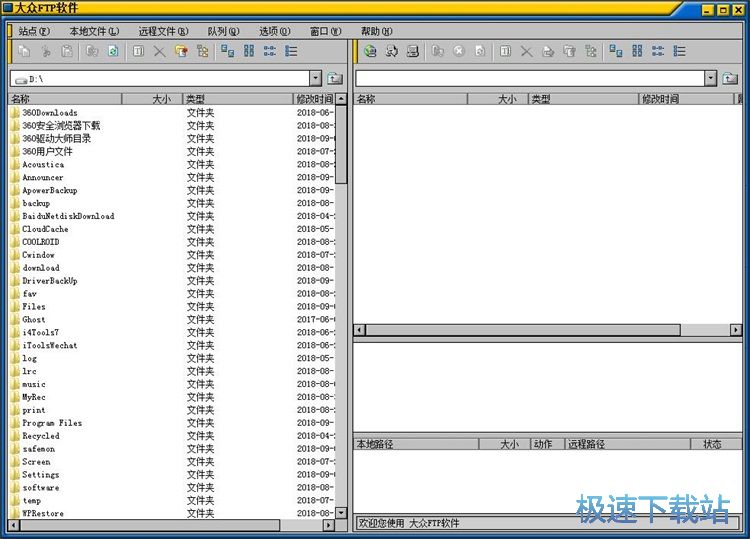750x539 pixels.
Task: Open the 选项 menu
Action: tap(275, 31)
